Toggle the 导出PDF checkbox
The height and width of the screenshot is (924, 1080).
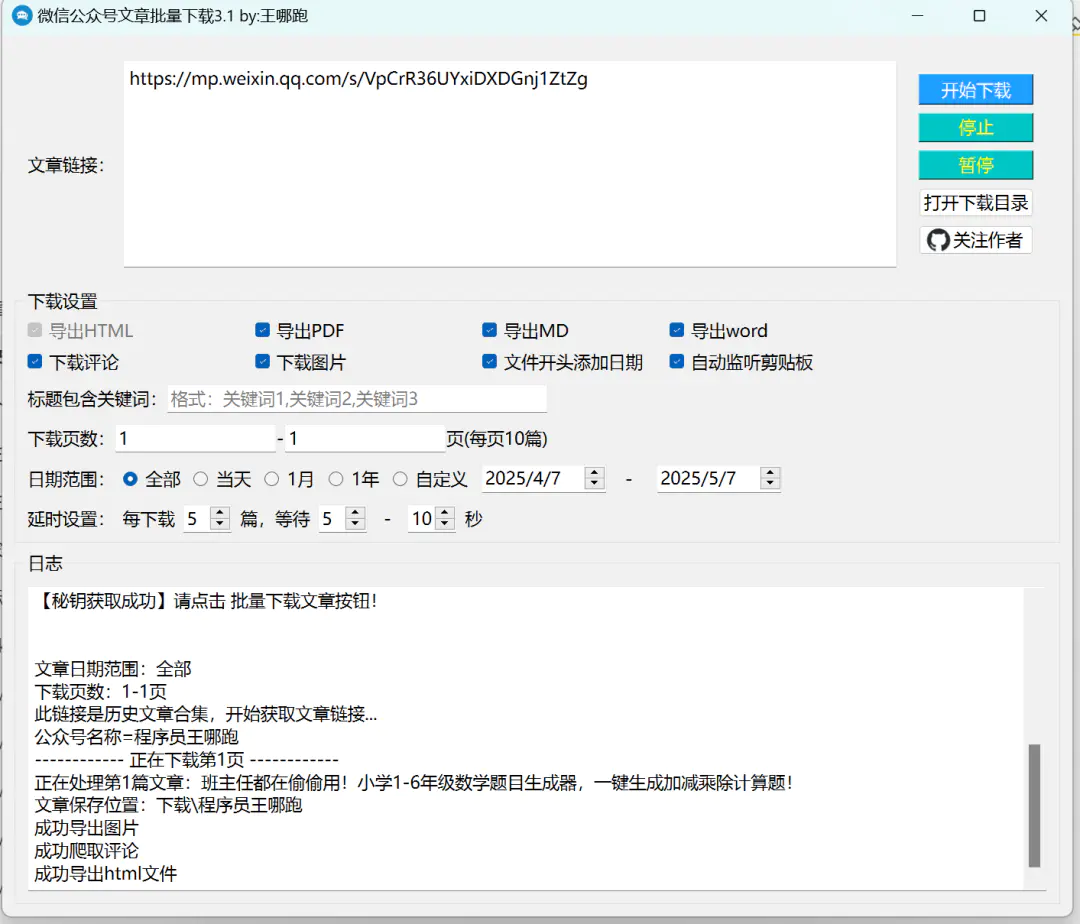click(262, 330)
